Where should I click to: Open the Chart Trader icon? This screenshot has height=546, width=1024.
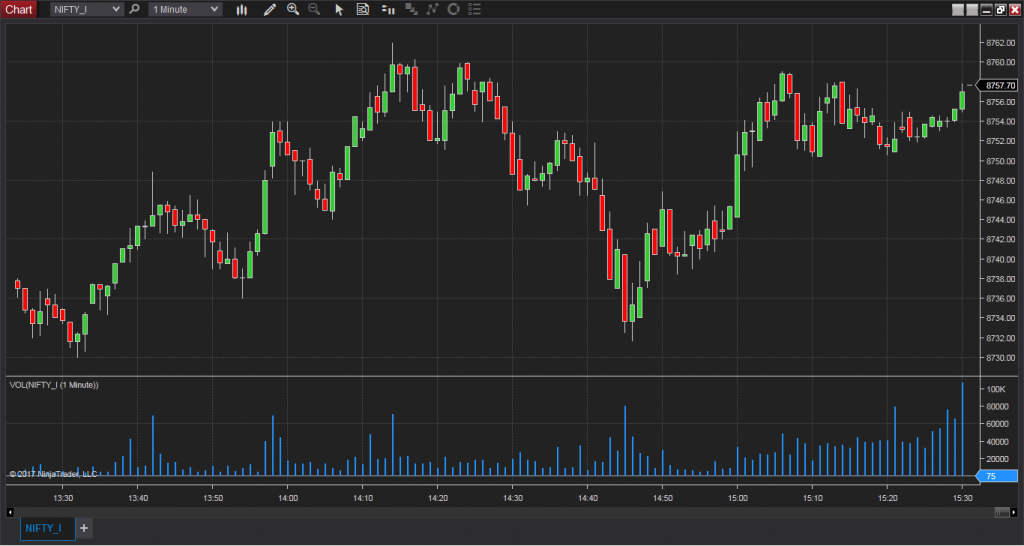pos(387,9)
